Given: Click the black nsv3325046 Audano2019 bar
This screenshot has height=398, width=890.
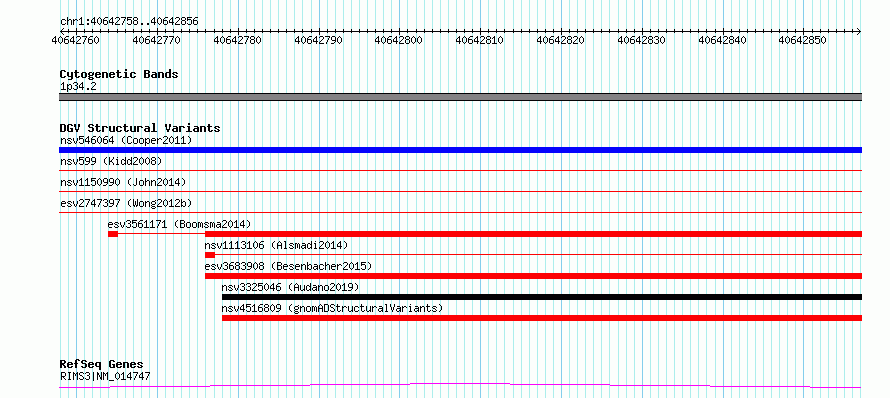Looking at the screenshot, I should coord(542,297).
